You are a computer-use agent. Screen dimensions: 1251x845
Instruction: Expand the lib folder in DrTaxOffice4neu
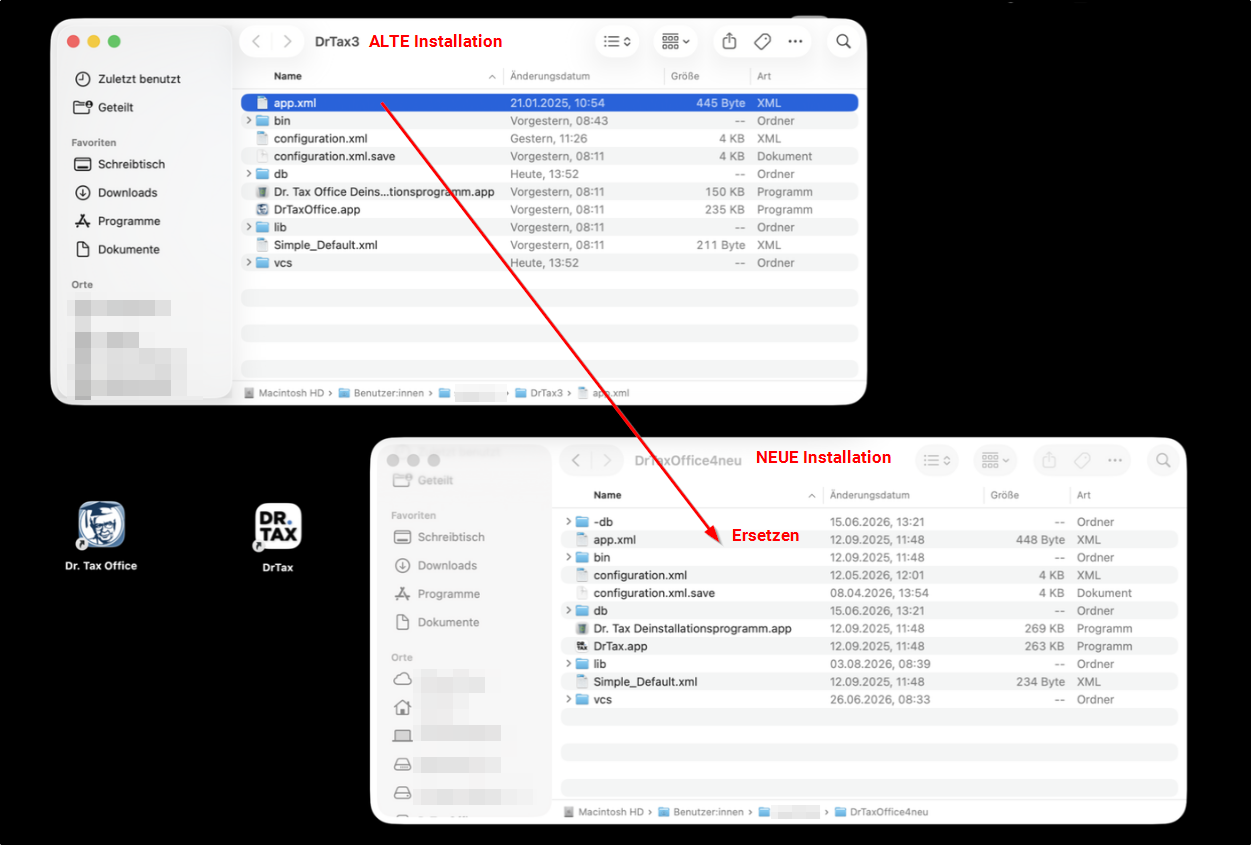(568, 664)
